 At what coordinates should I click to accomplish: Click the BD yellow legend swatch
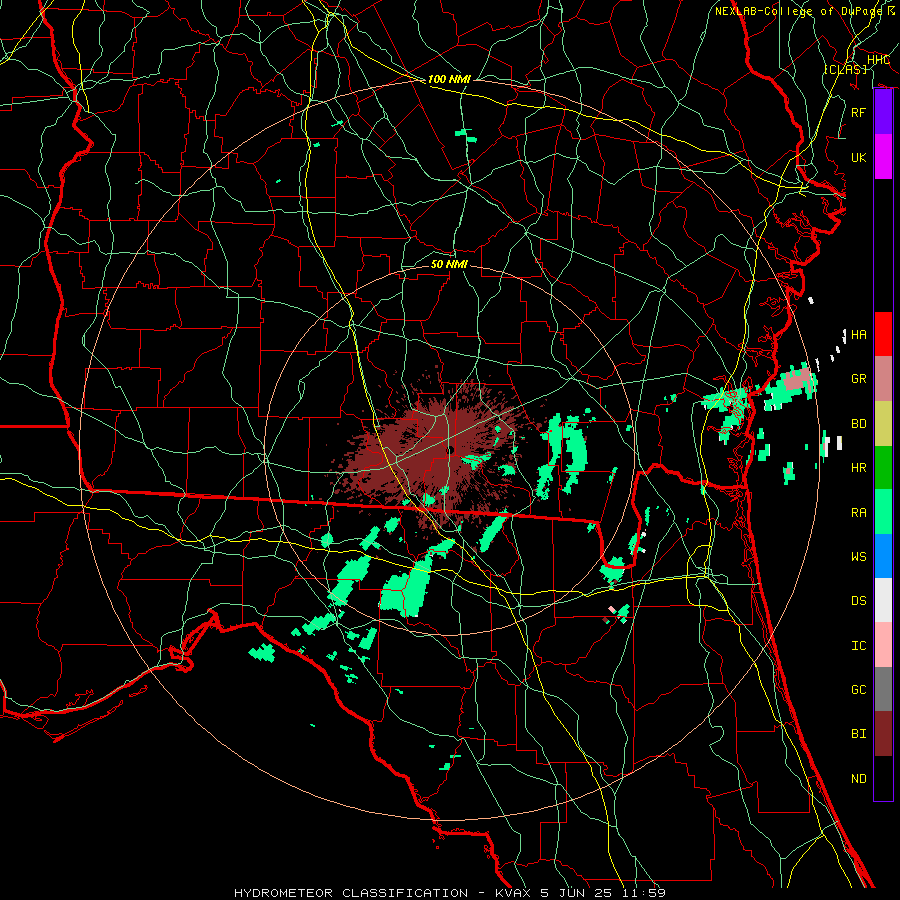point(883,423)
